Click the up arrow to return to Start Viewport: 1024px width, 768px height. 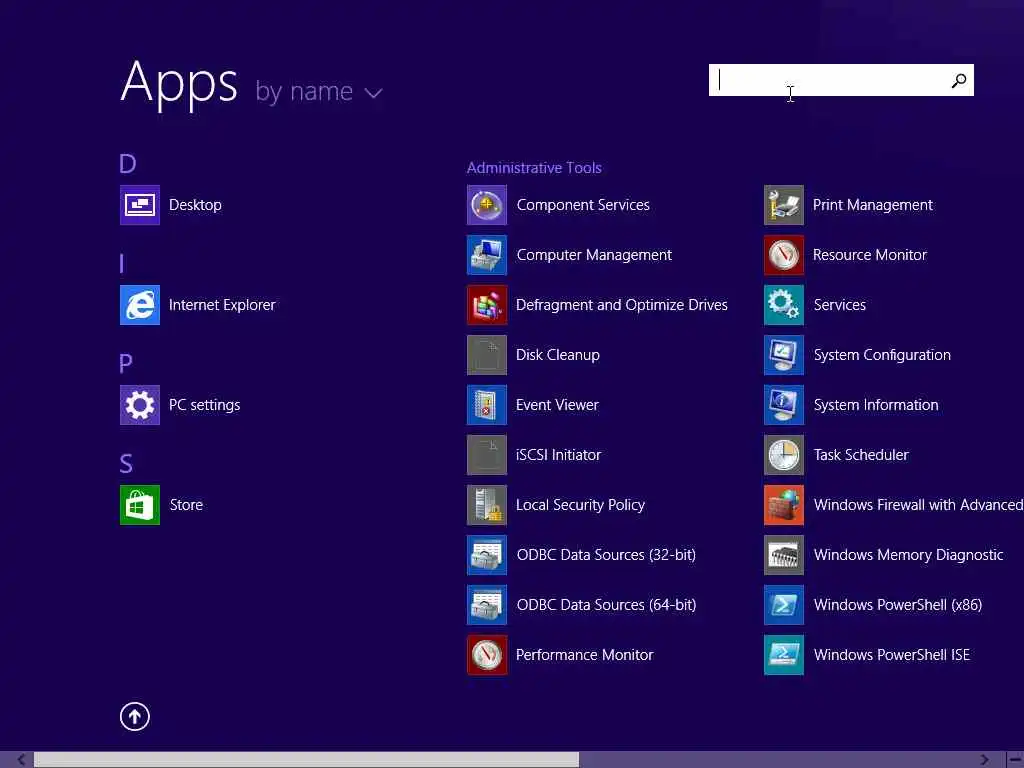135,716
